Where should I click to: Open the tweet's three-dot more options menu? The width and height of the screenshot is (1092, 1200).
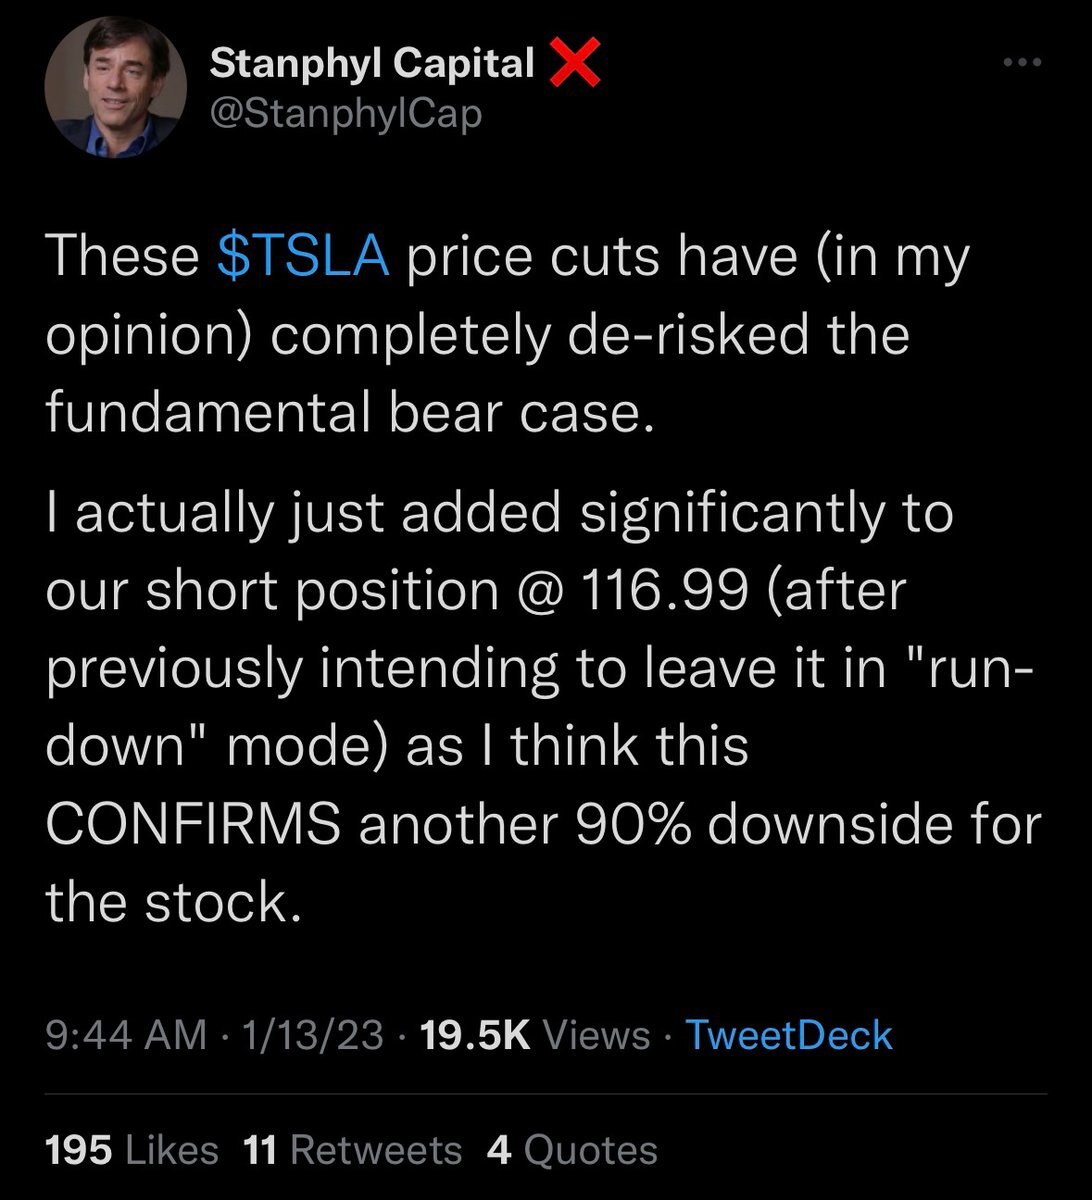[1022, 63]
